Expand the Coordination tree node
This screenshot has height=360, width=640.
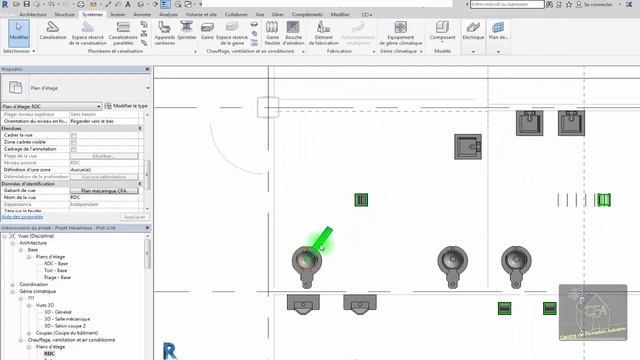13,284
